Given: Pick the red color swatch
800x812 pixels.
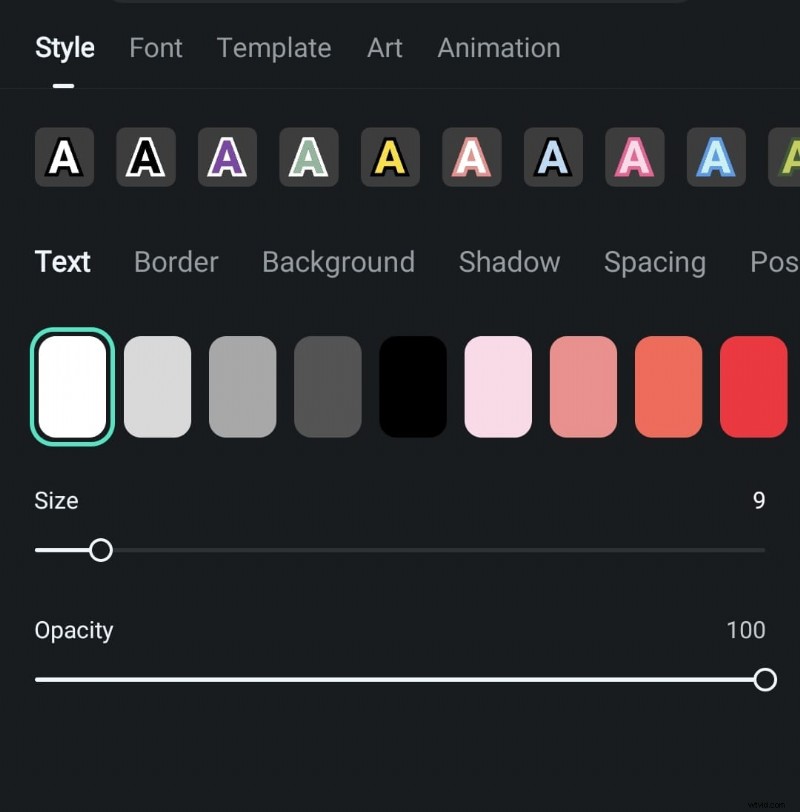Looking at the screenshot, I should point(753,385).
